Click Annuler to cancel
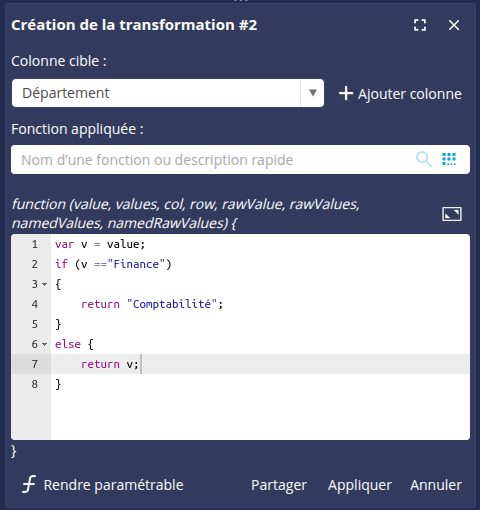 pyautogui.click(x=436, y=485)
